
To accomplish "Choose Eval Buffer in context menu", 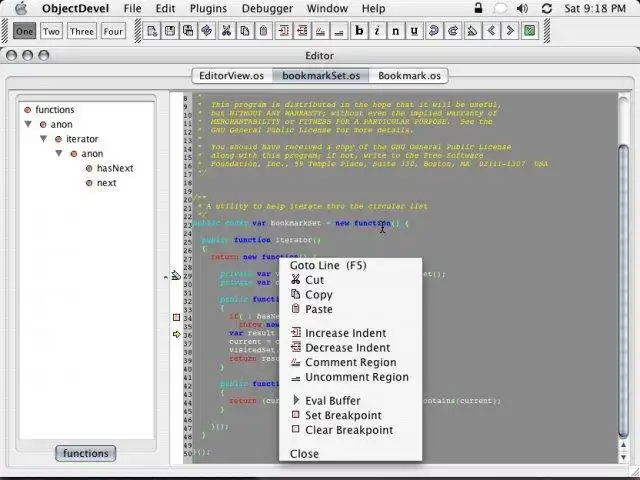I will [x=350, y=401].
